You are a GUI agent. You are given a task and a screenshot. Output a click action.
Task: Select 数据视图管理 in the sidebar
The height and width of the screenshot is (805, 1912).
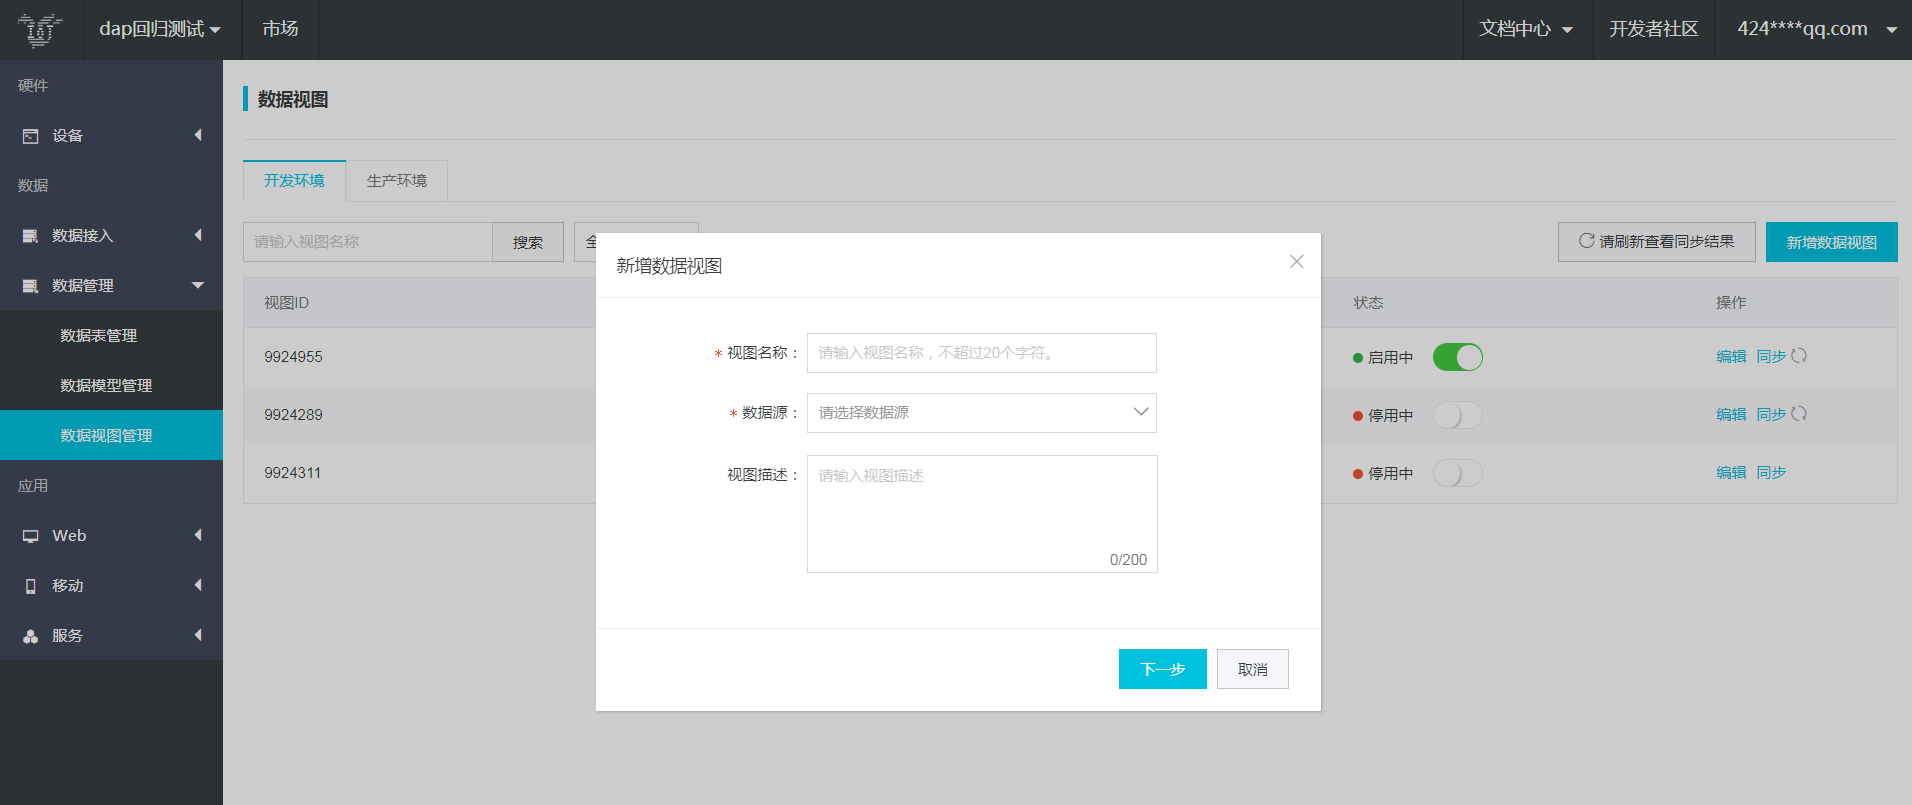coord(111,435)
